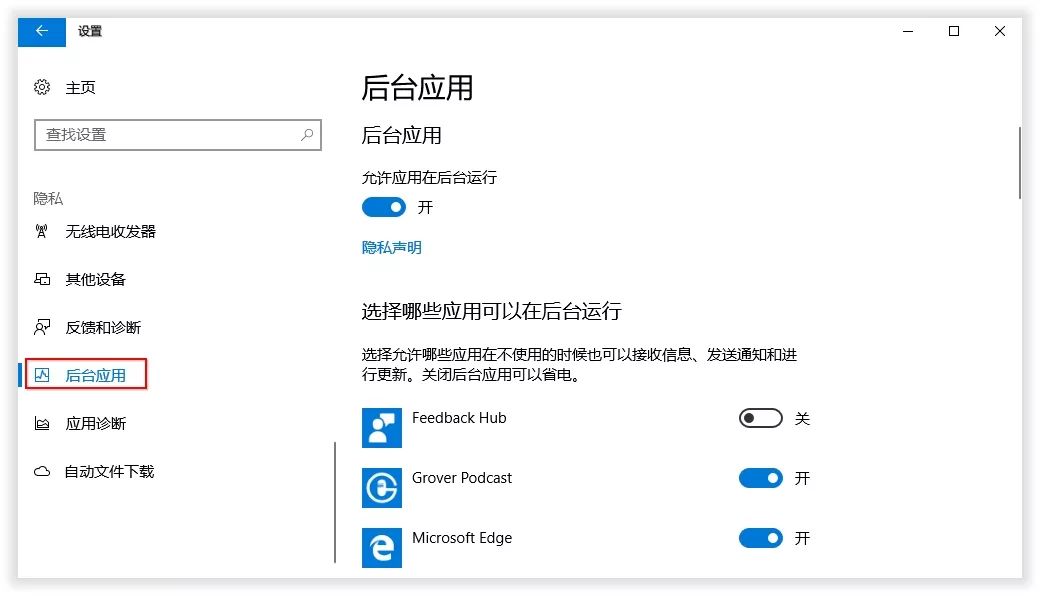This screenshot has width=1040, height=596.
Task: Click the Grover Podcast app icon
Action: [381, 487]
